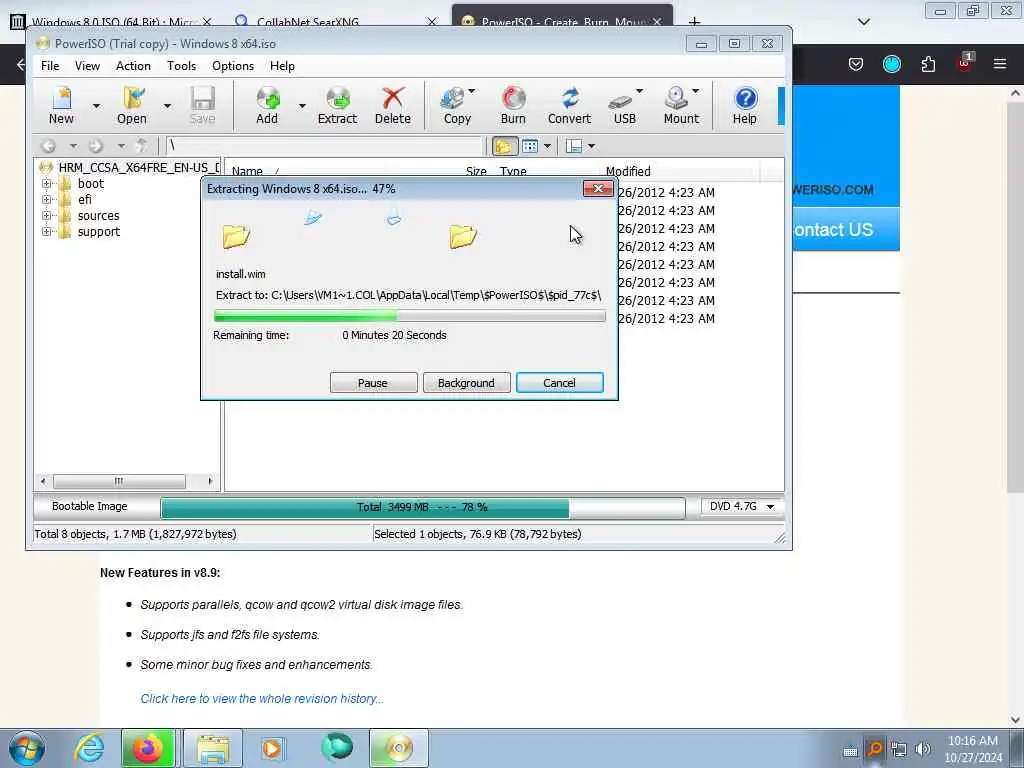This screenshot has height=768, width=1024.
Task: Click the Delete toolbar icon
Action: click(x=392, y=105)
